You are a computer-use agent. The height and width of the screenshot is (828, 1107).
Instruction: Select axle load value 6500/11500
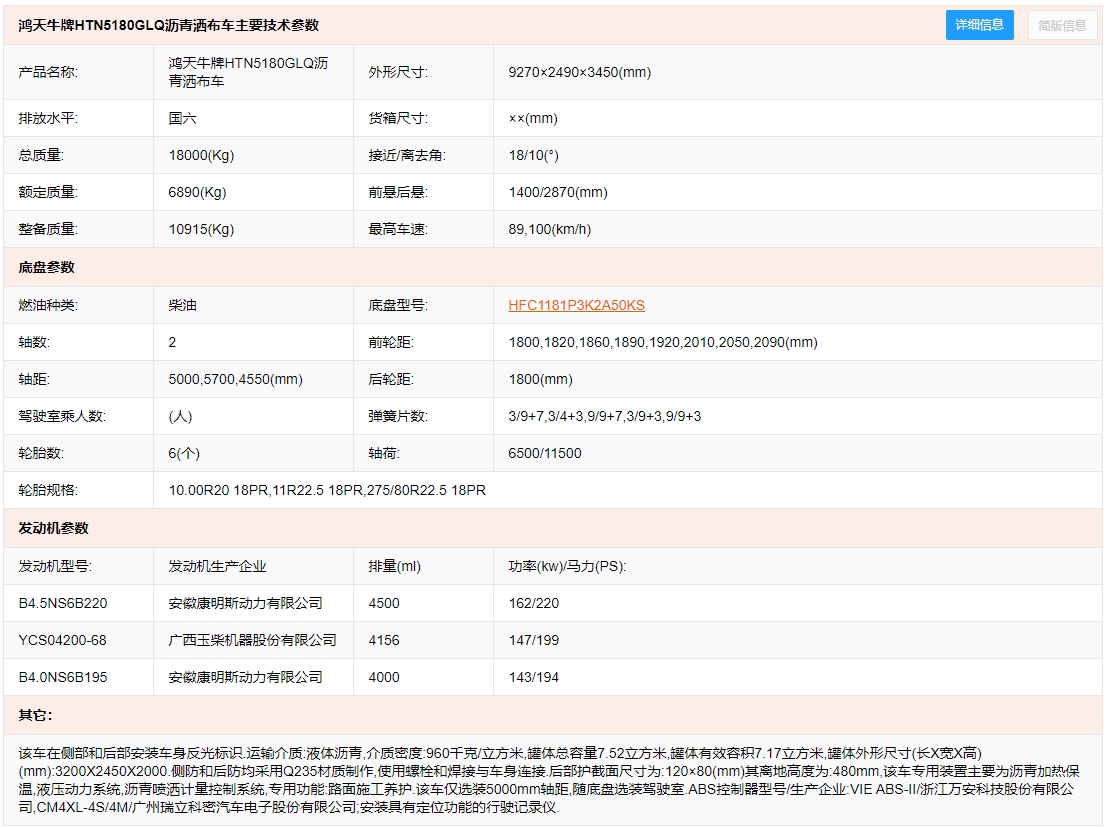point(545,453)
